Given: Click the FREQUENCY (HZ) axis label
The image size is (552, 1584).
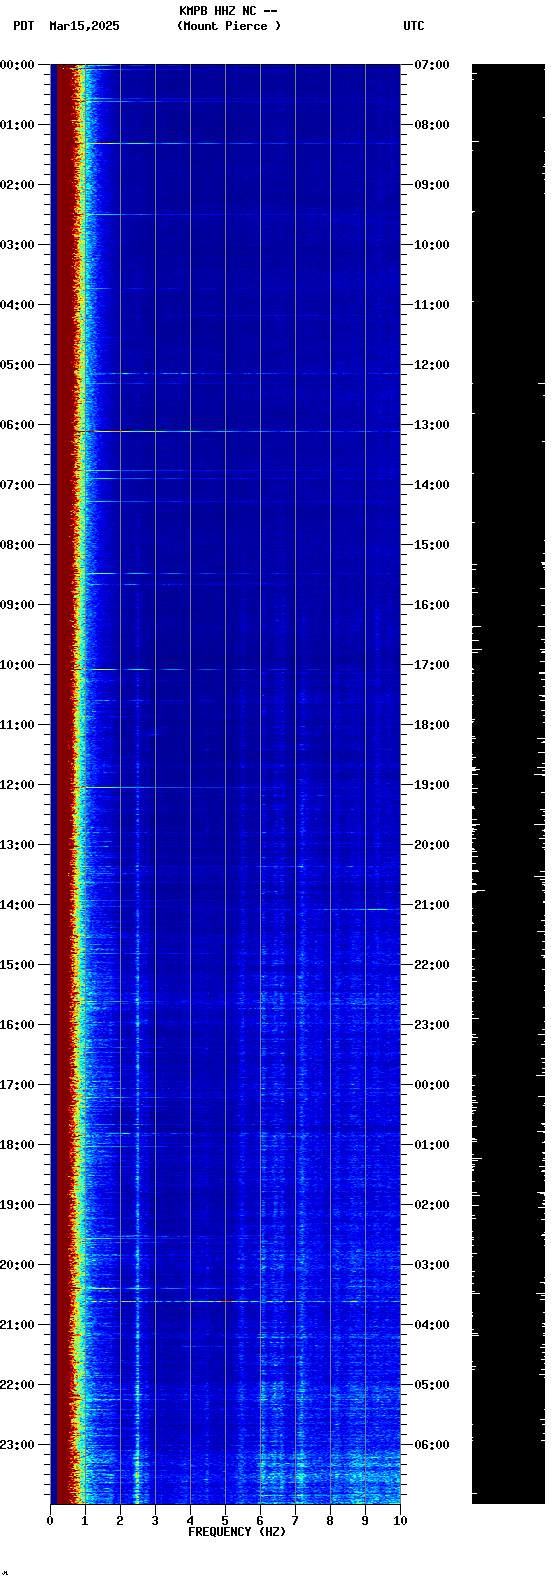Looking at the screenshot, I should pyautogui.click(x=237, y=1532).
